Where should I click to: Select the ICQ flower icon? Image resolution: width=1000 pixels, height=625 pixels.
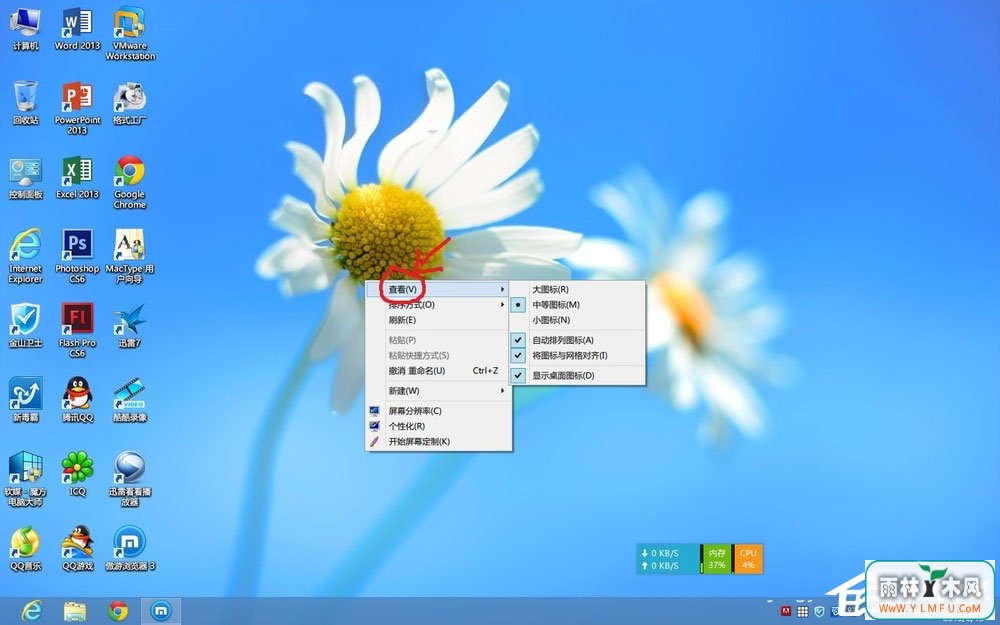[x=77, y=474]
